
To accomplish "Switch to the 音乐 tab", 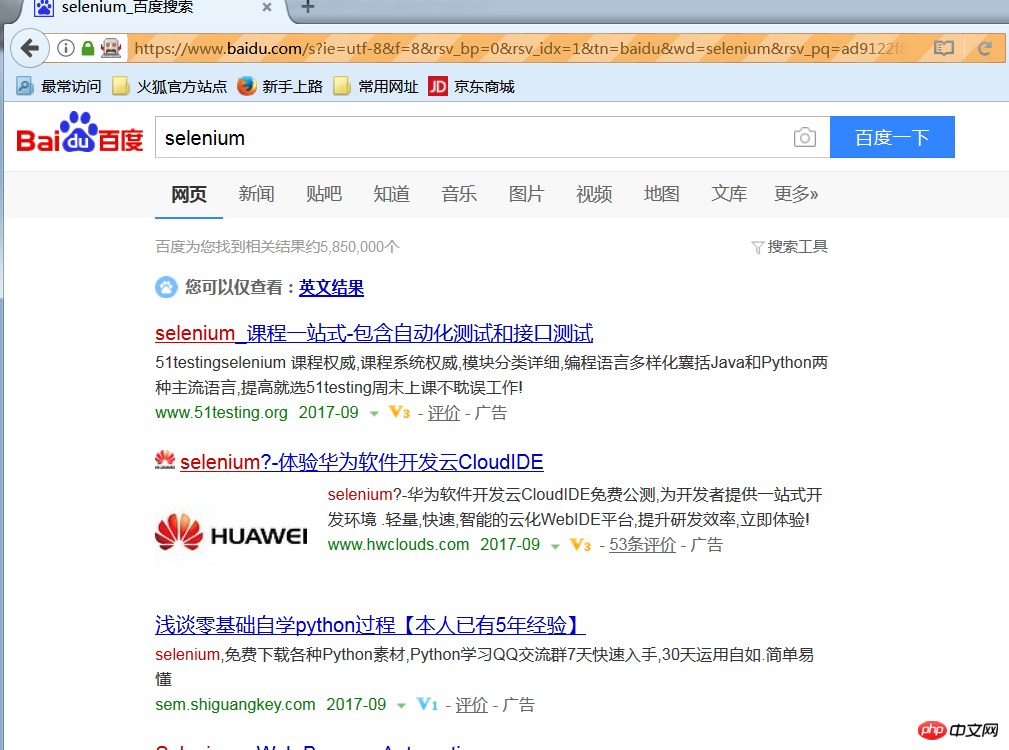I will (x=459, y=194).
